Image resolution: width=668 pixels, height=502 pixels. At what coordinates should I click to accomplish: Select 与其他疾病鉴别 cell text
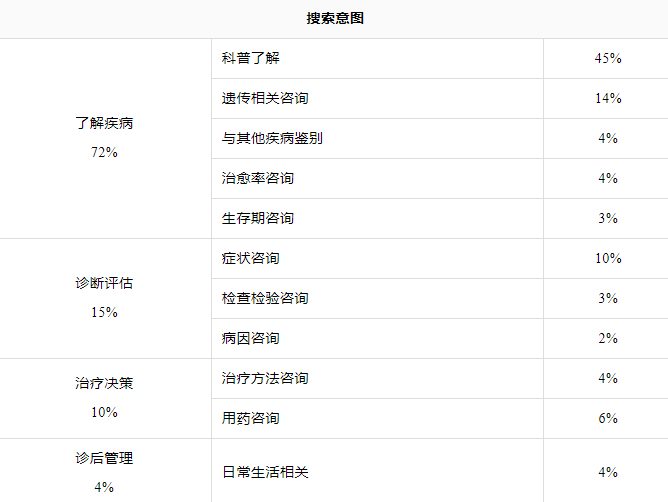click(272, 138)
